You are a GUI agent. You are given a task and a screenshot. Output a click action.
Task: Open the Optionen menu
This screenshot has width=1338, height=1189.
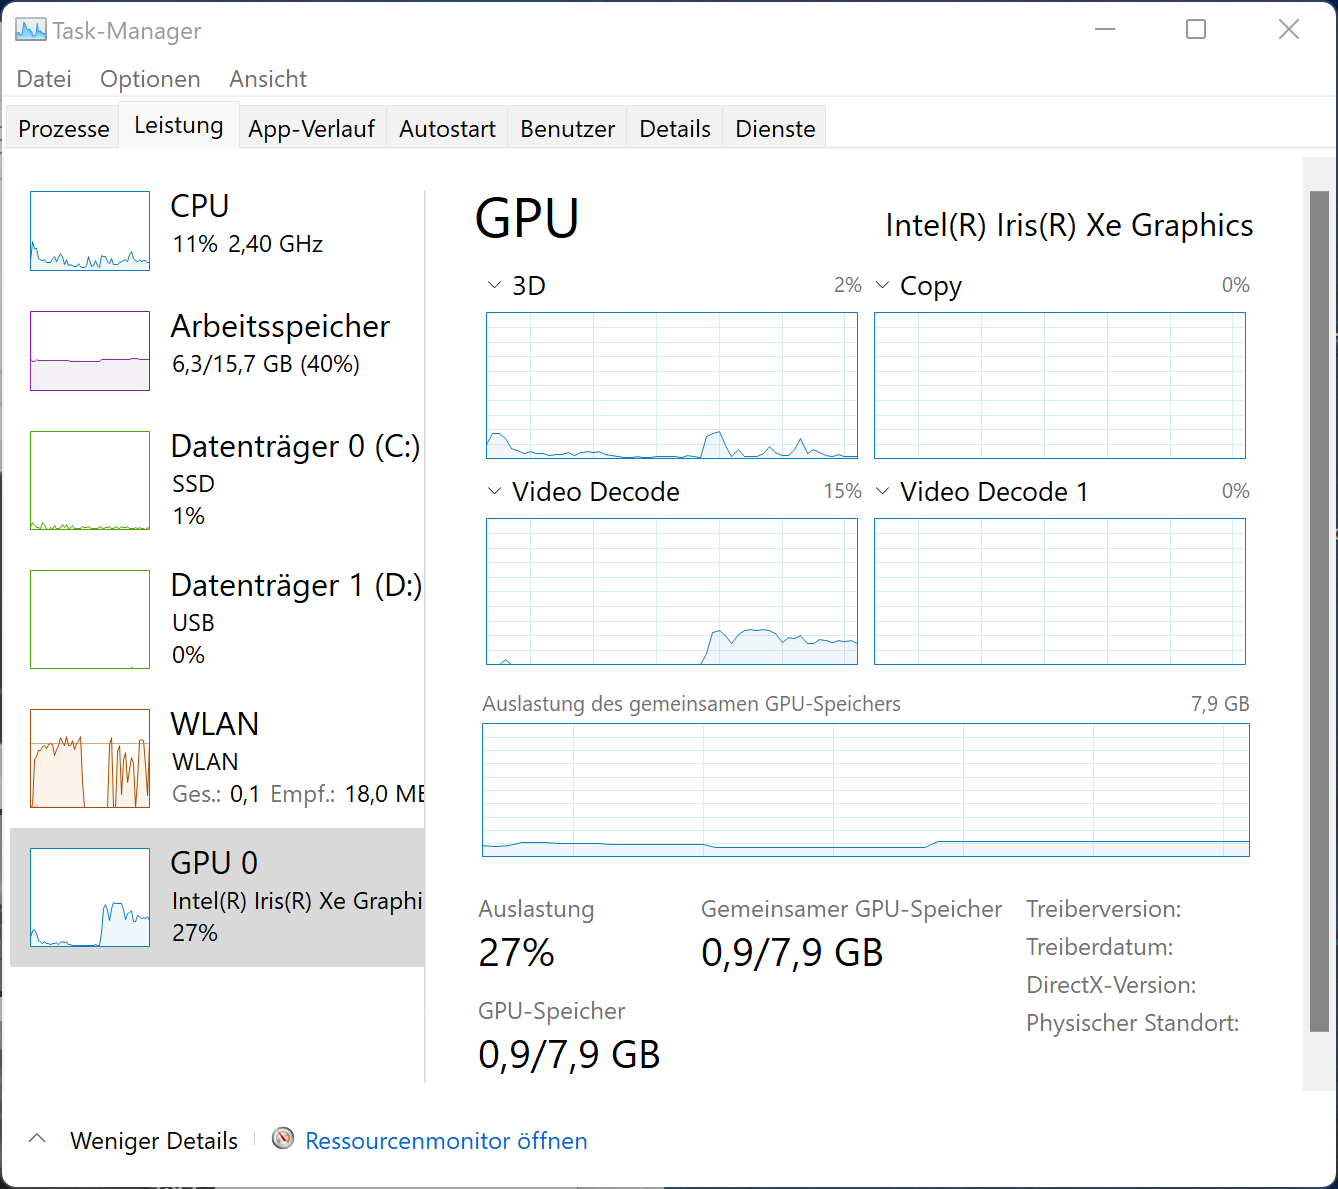(150, 79)
